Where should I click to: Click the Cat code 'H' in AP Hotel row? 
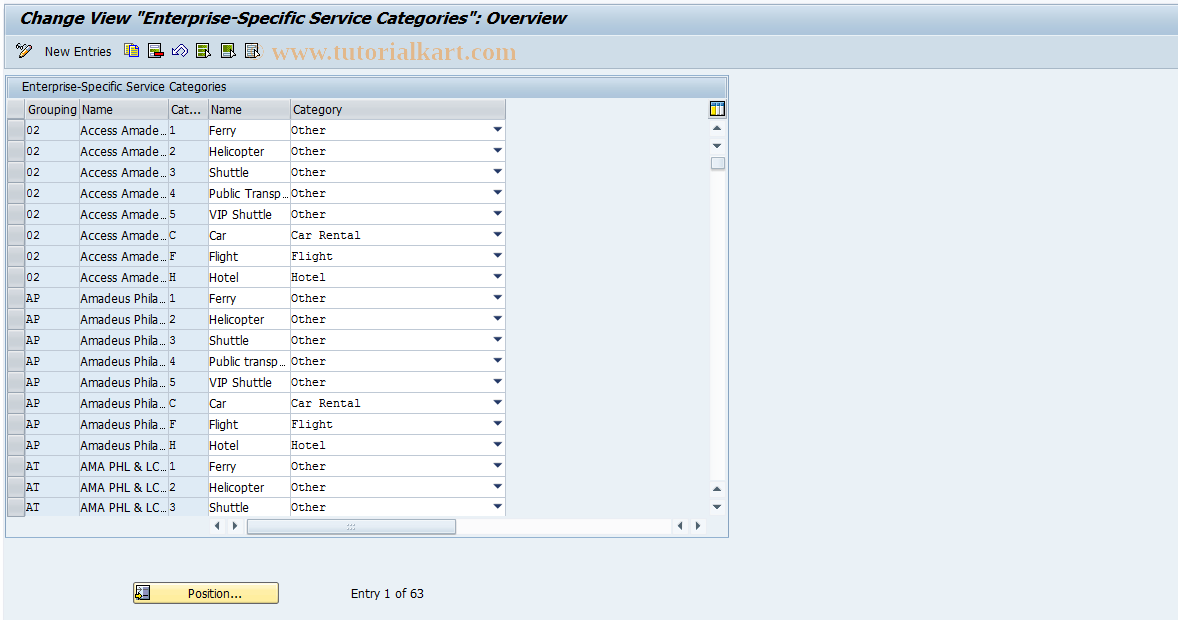click(187, 446)
